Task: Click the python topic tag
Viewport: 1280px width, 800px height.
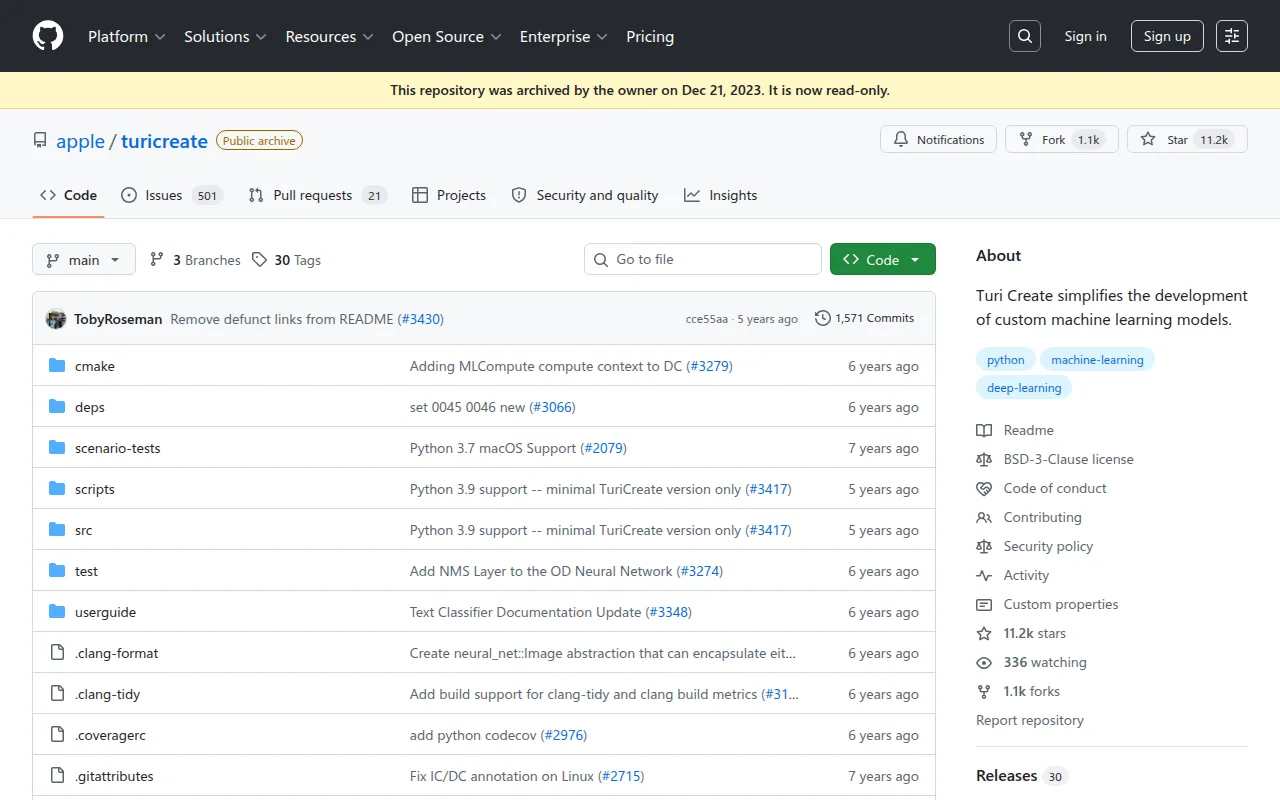Action: click(1006, 360)
